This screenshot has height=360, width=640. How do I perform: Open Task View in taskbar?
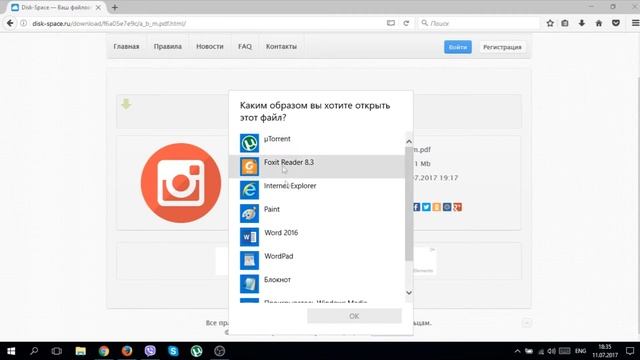(x=57, y=351)
